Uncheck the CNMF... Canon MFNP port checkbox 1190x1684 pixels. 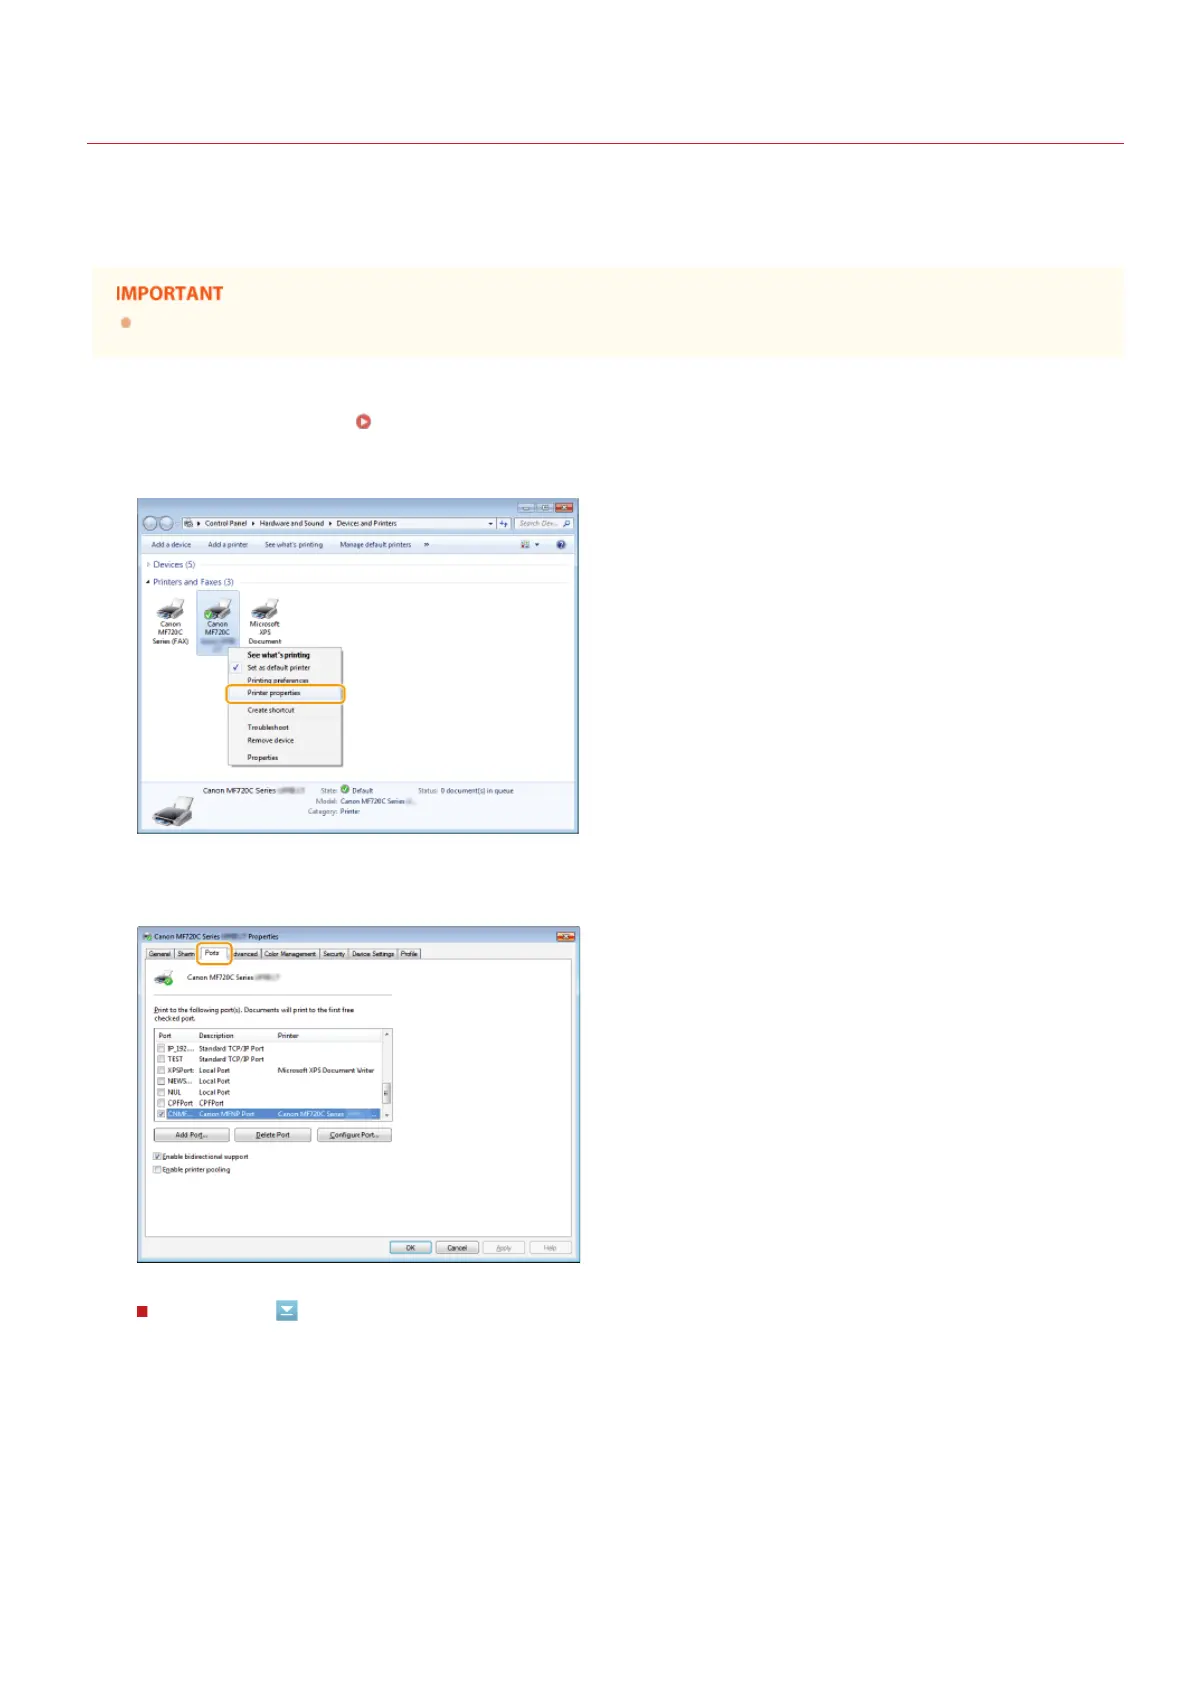click(161, 1114)
